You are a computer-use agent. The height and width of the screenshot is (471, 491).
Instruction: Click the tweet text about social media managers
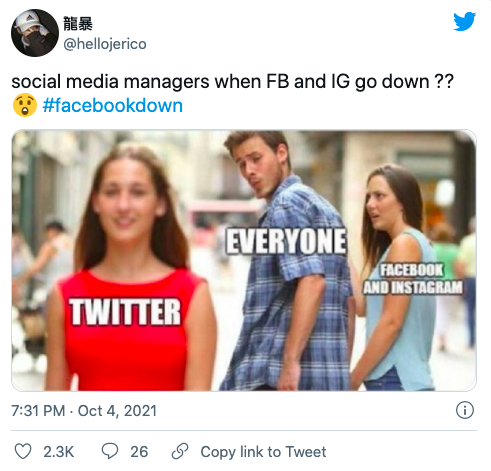click(232, 82)
